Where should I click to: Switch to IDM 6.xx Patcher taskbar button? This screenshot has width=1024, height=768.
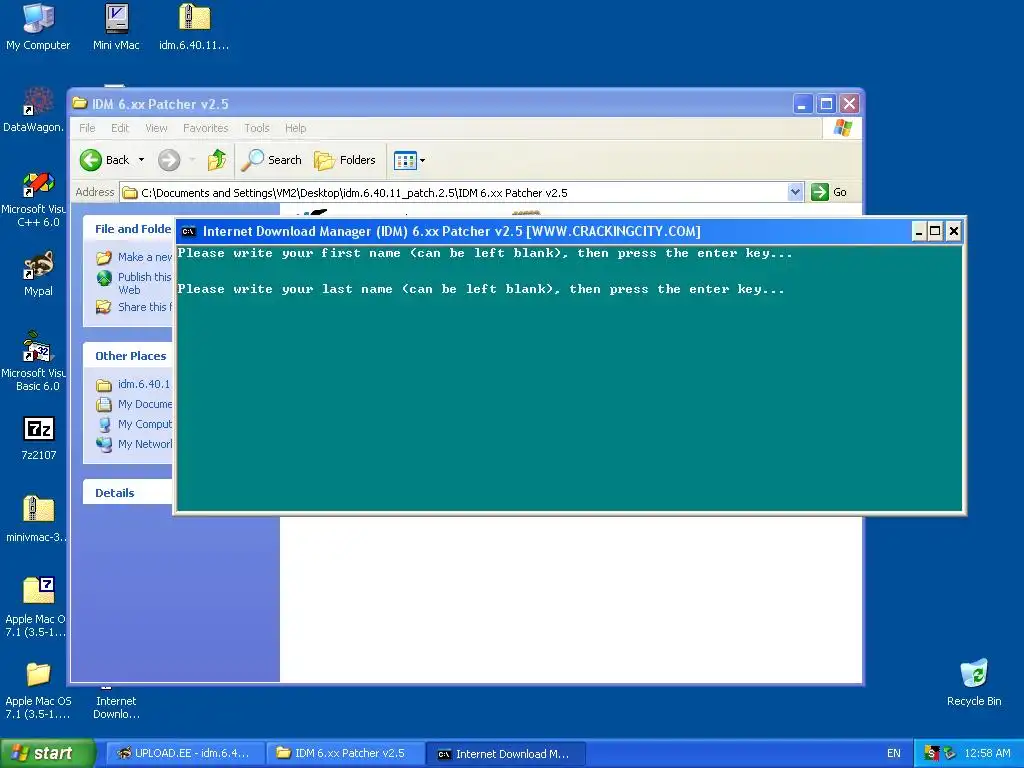pos(345,753)
